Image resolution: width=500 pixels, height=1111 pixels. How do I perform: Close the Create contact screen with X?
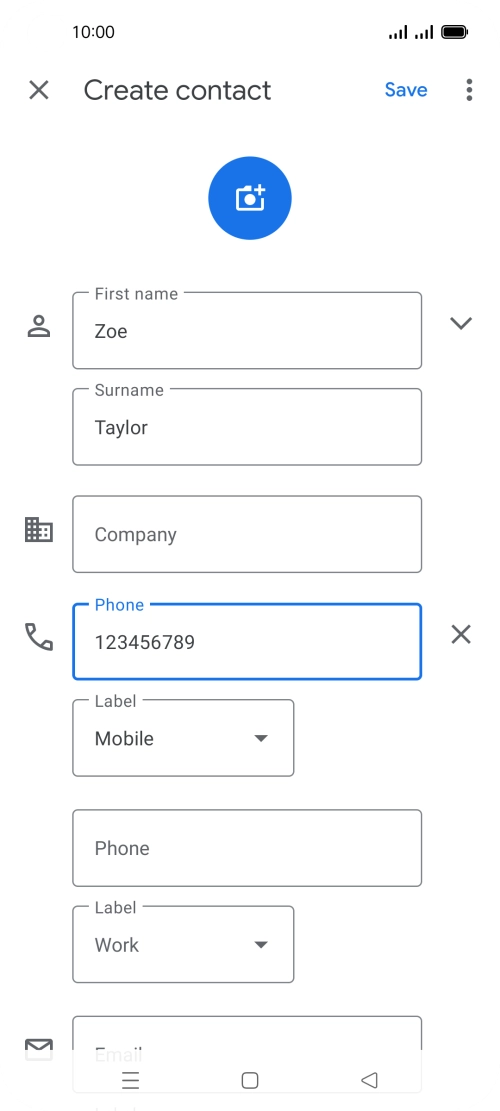click(38, 90)
